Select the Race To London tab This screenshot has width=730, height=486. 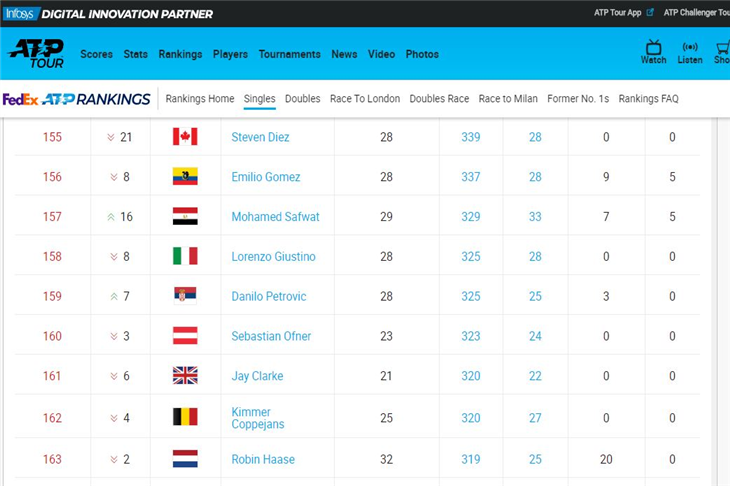(x=365, y=99)
